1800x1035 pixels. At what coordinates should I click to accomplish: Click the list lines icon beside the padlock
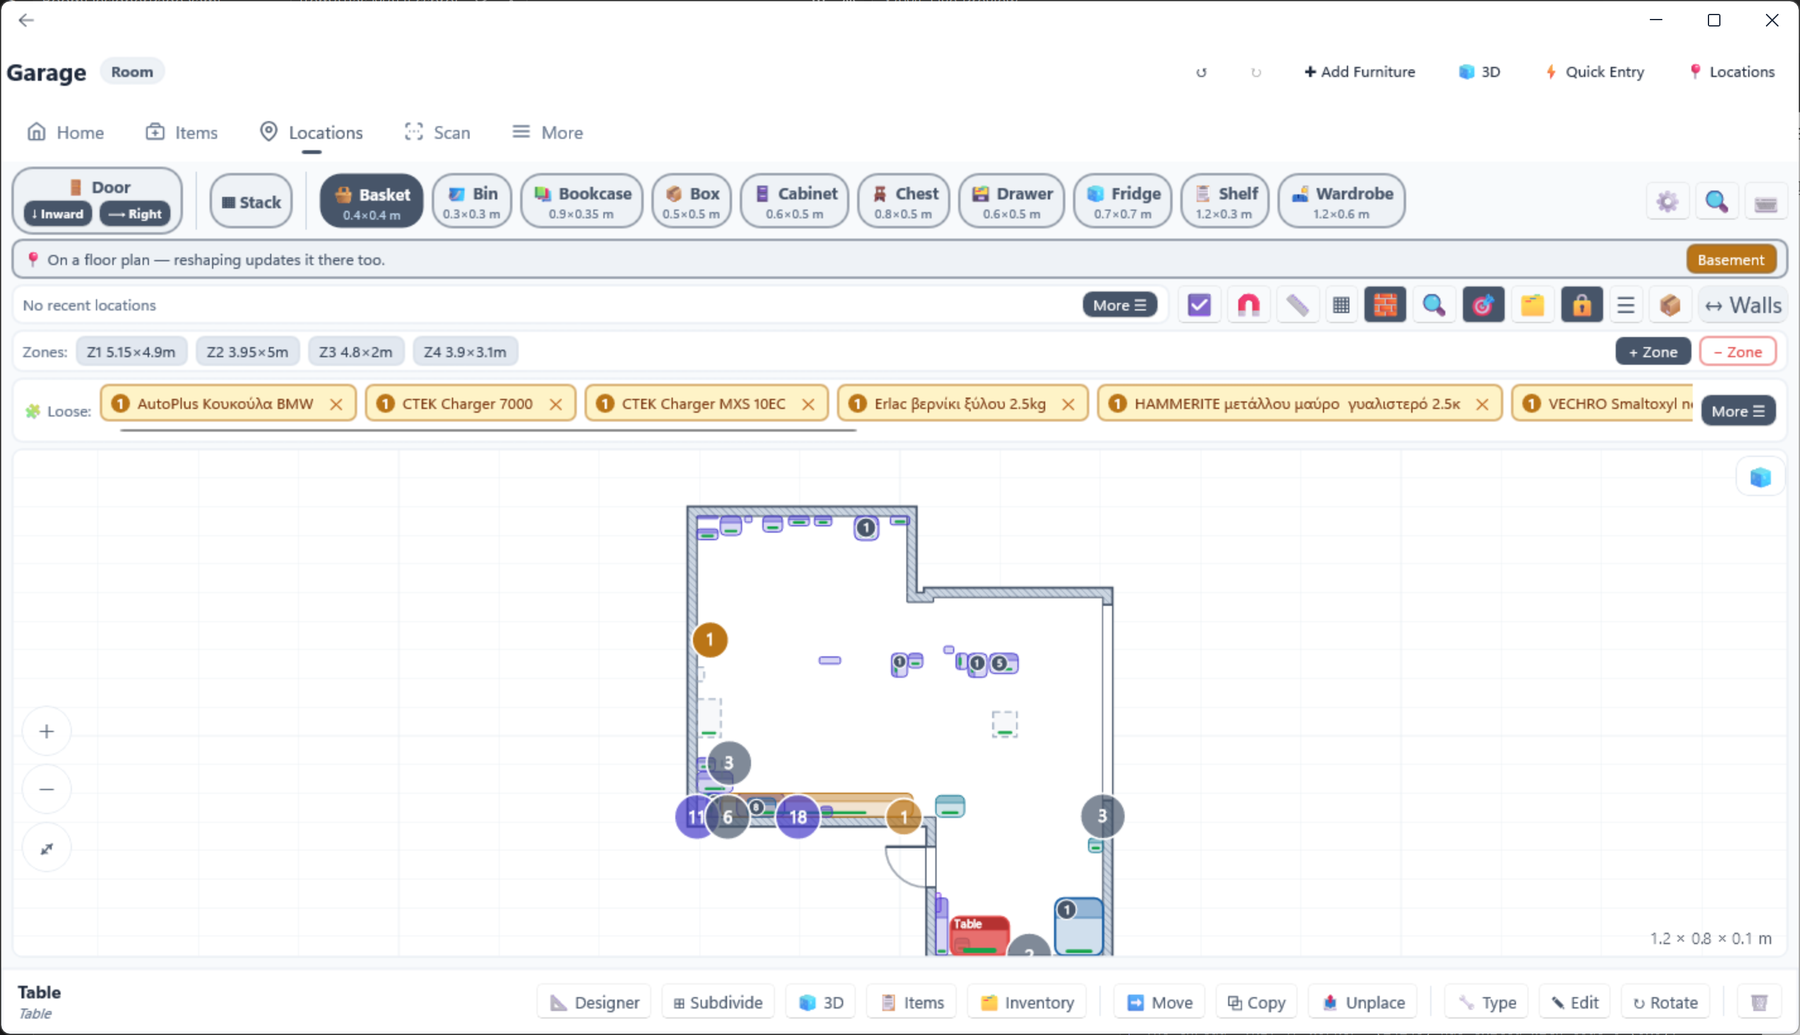click(1626, 305)
